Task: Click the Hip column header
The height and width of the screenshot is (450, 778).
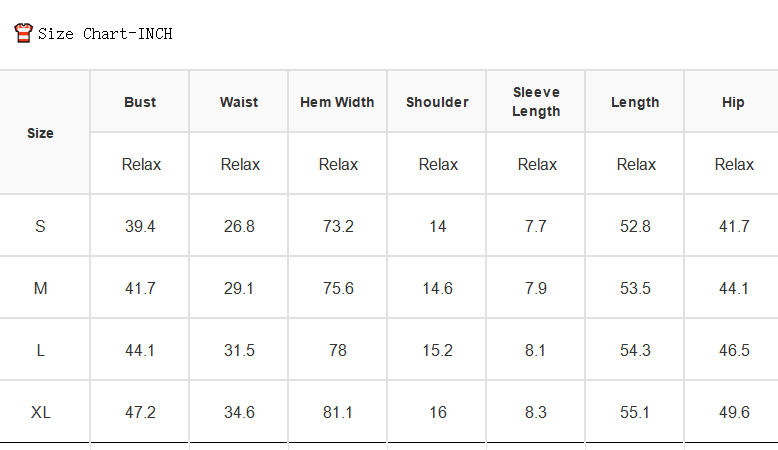Action: 733,102
